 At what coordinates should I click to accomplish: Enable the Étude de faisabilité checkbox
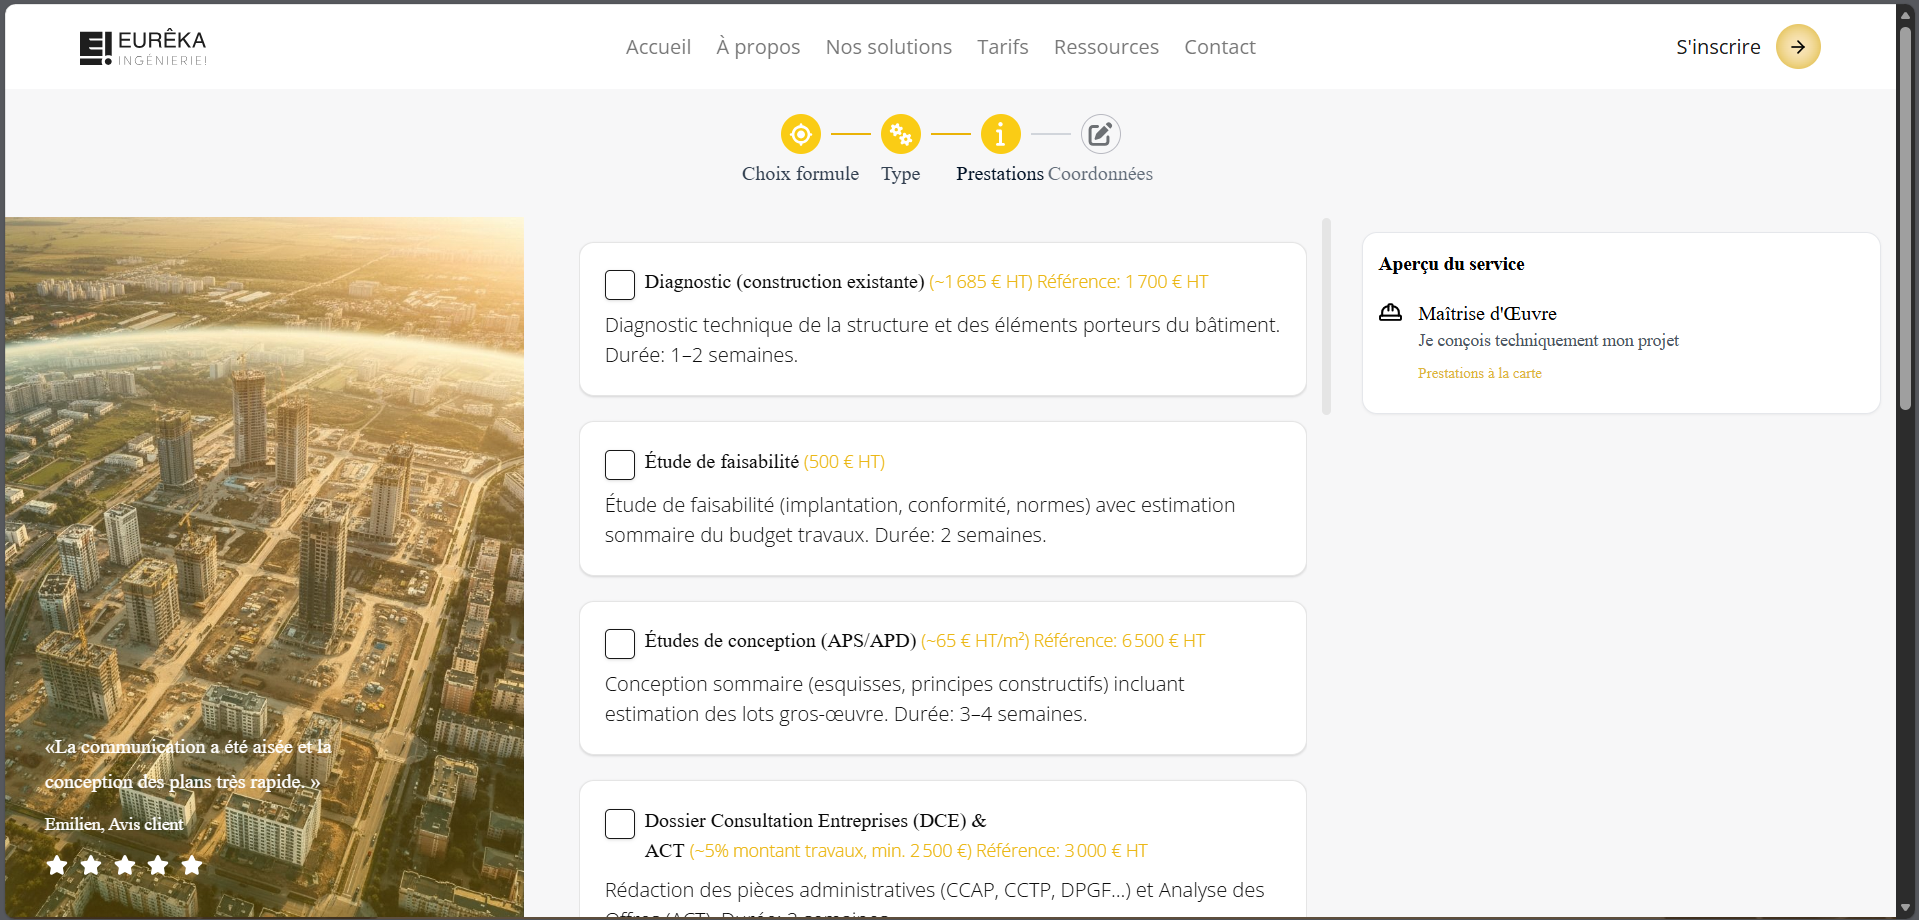pos(620,465)
